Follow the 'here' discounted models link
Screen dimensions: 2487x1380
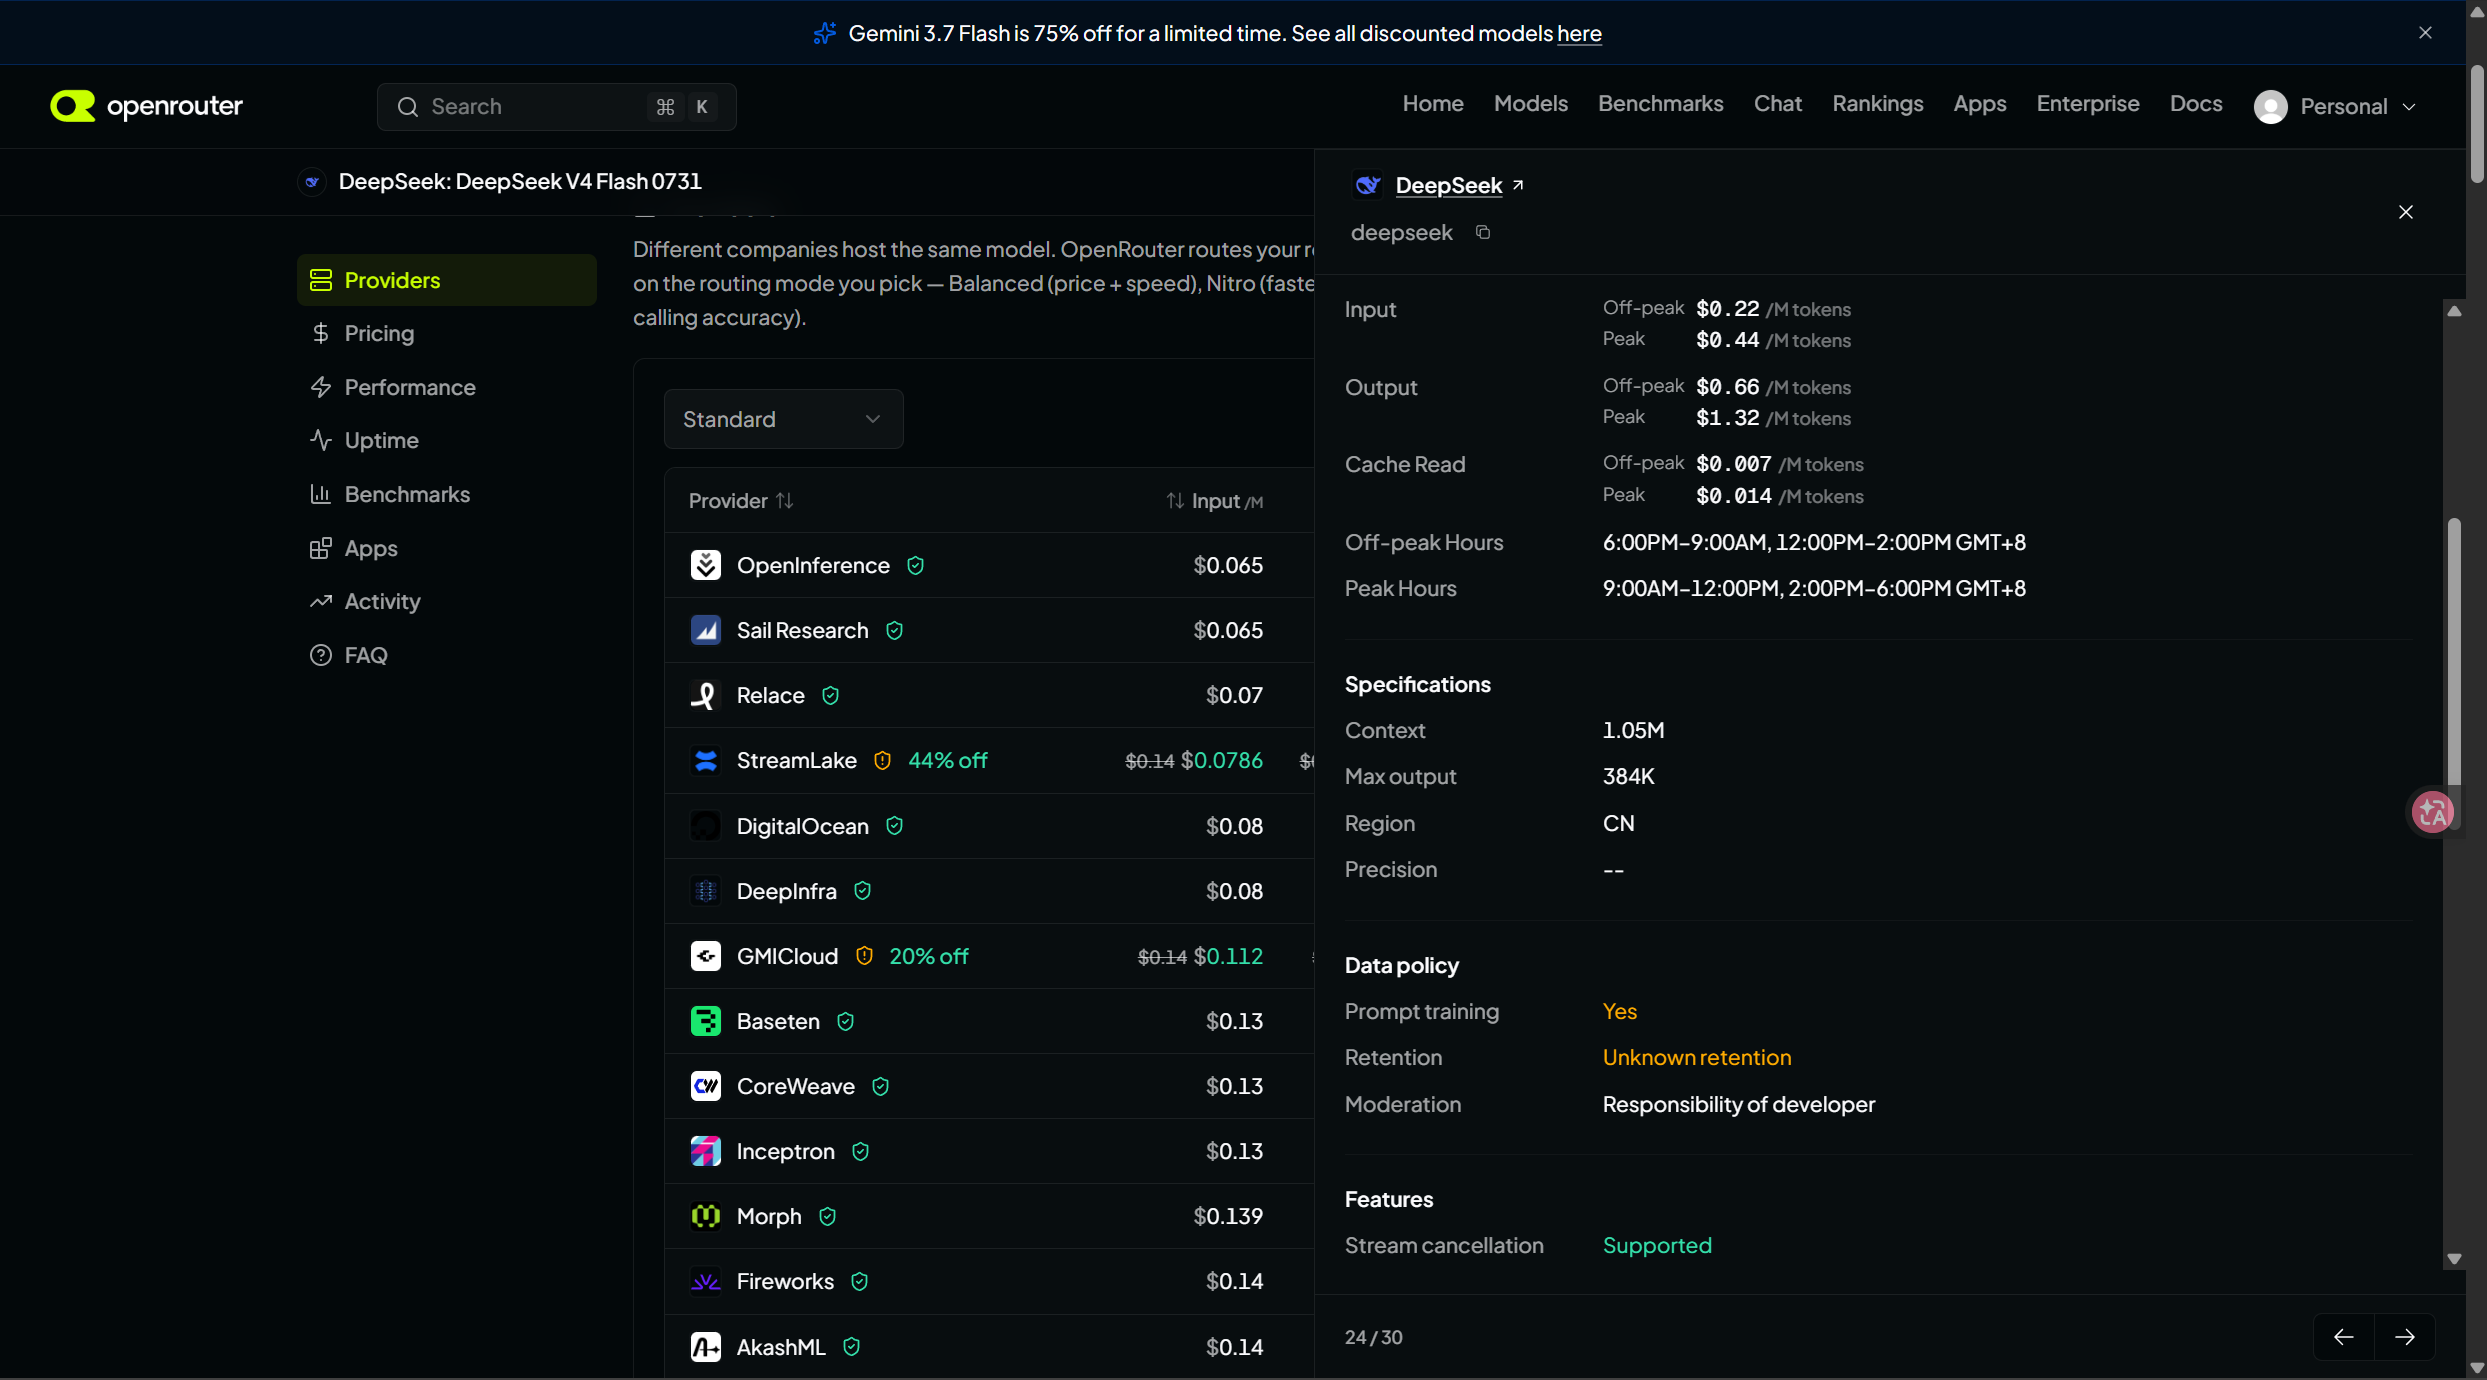pos(1579,34)
